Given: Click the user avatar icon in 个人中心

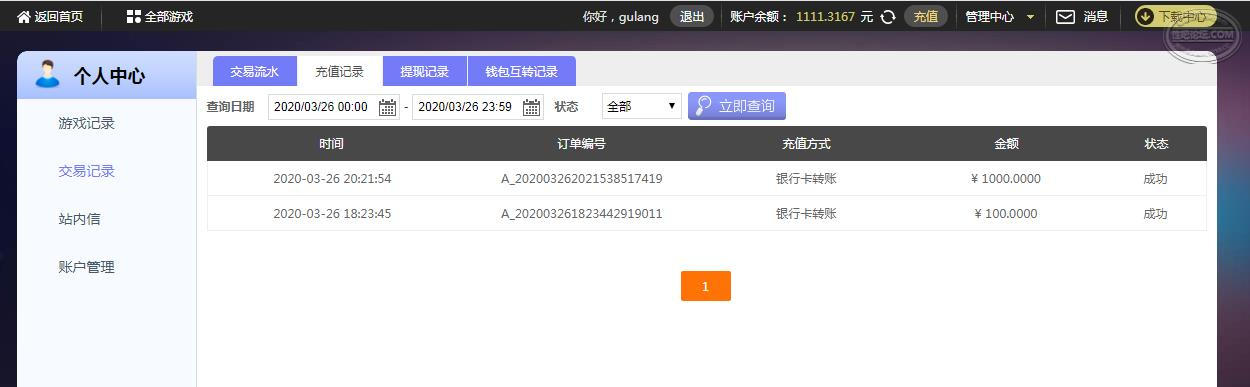Looking at the screenshot, I should [x=47, y=74].
